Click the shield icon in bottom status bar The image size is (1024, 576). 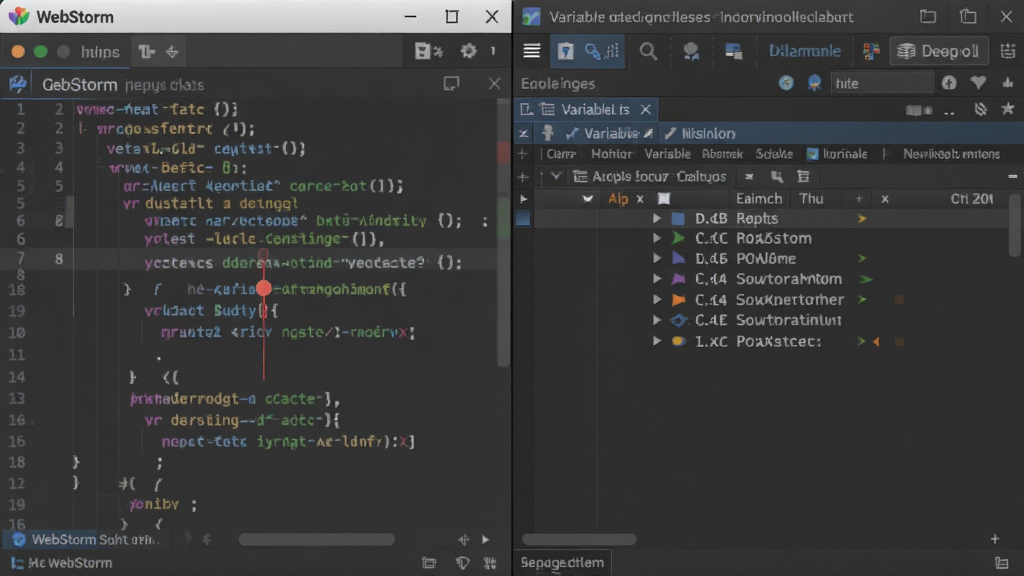point(462,563)
